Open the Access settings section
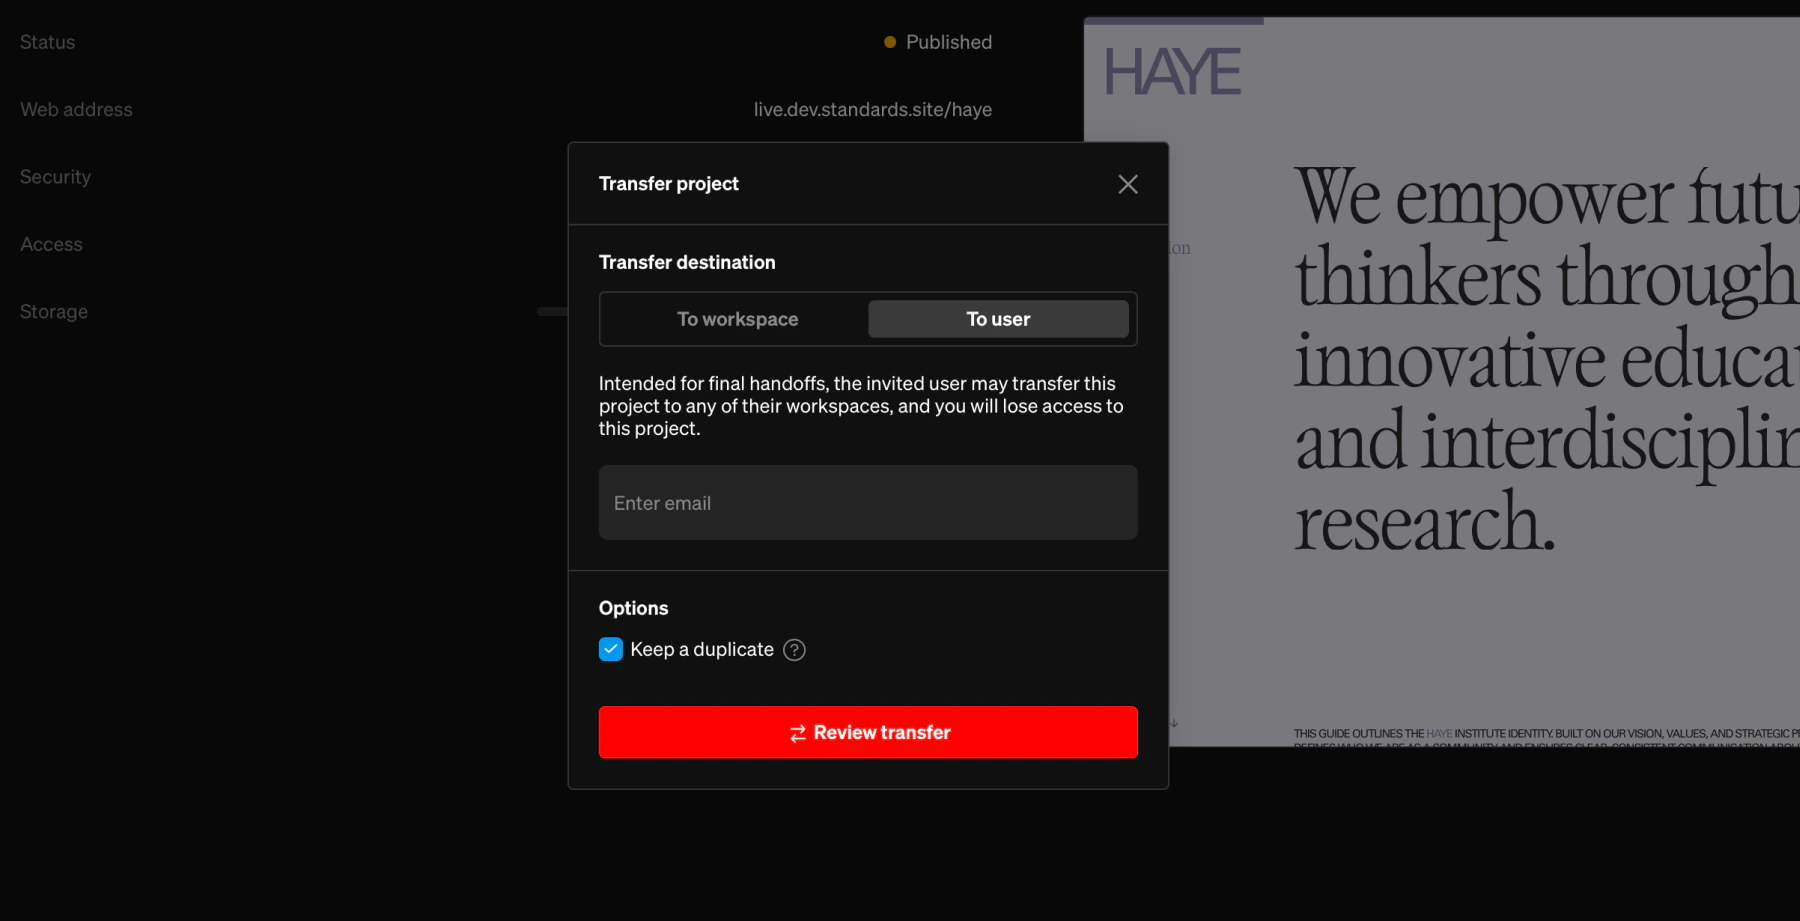Viewport: 1800px width, 921px height. pos(50,243)
